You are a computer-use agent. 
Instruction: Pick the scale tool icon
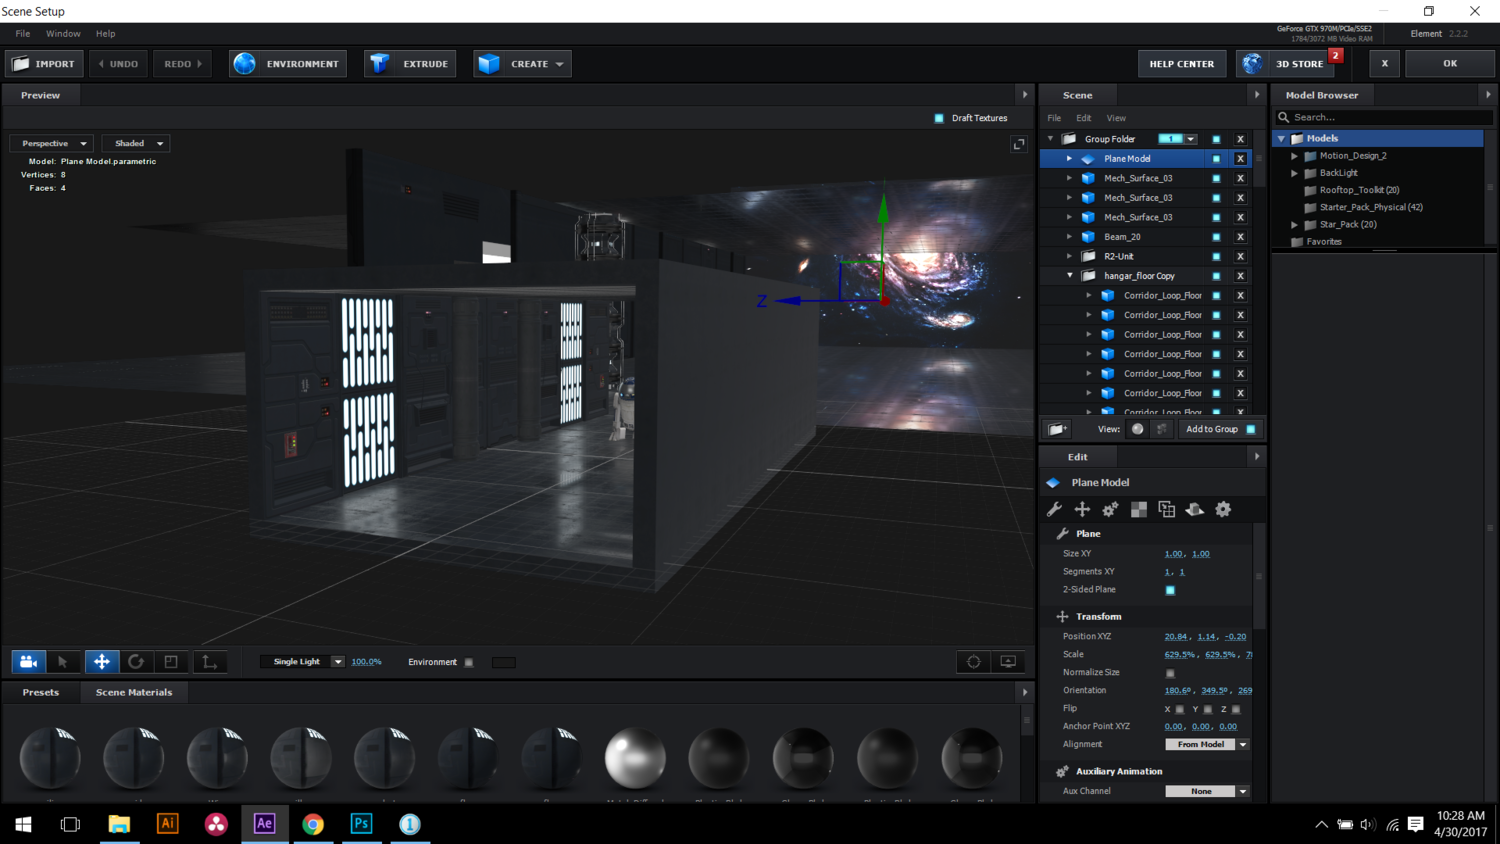(x=171, y=662)
